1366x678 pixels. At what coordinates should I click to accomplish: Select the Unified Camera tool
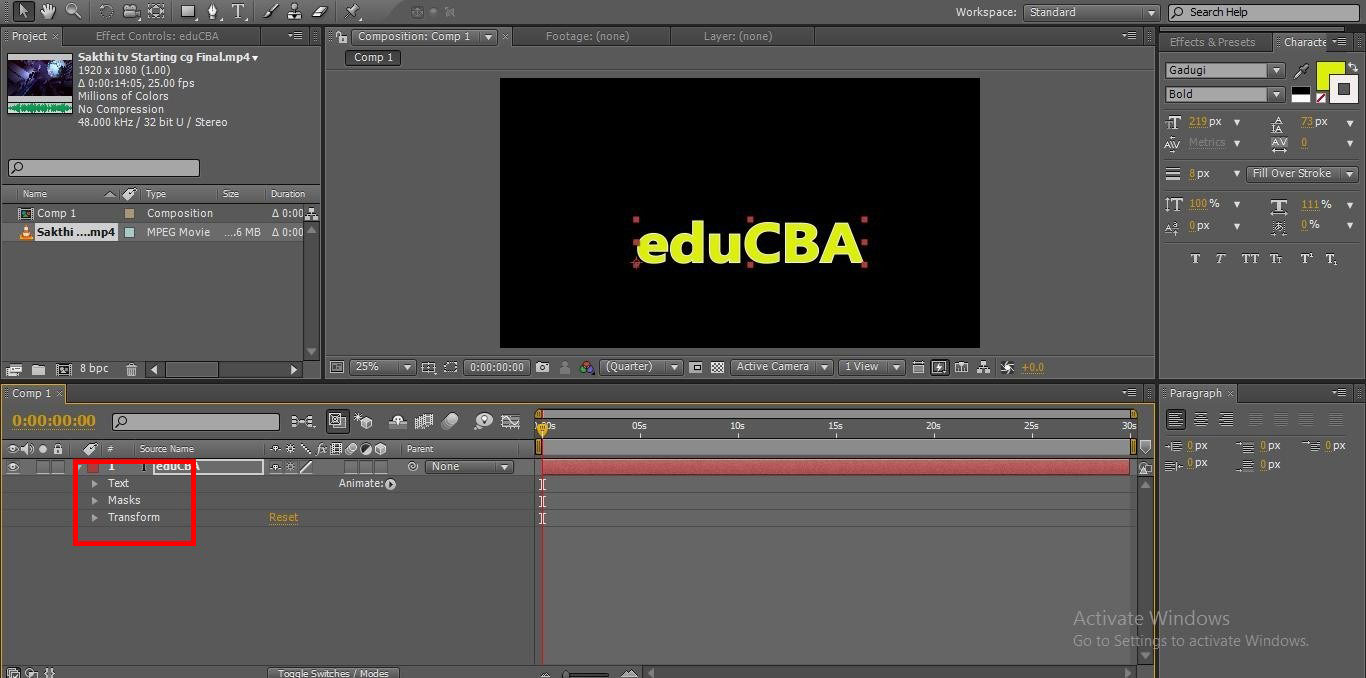[131, 12]
